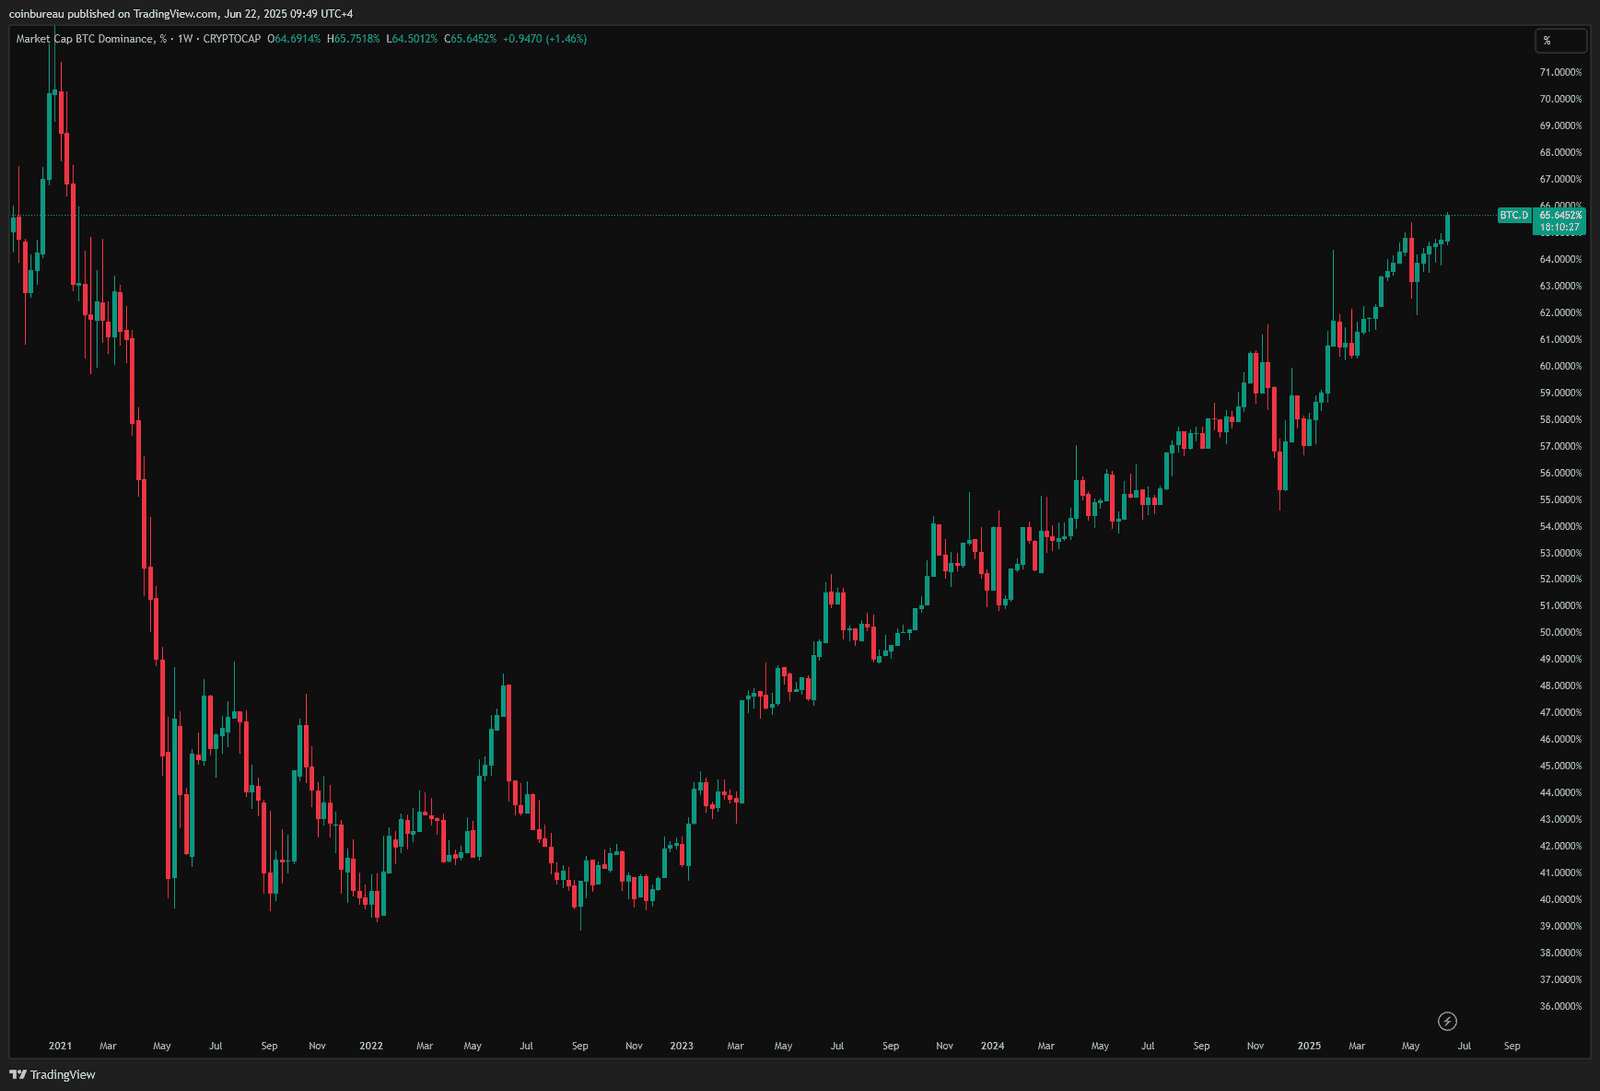The image size is (1600, 1091).
Task: Open coinbureau publisher link
Action: coord(37,13)
